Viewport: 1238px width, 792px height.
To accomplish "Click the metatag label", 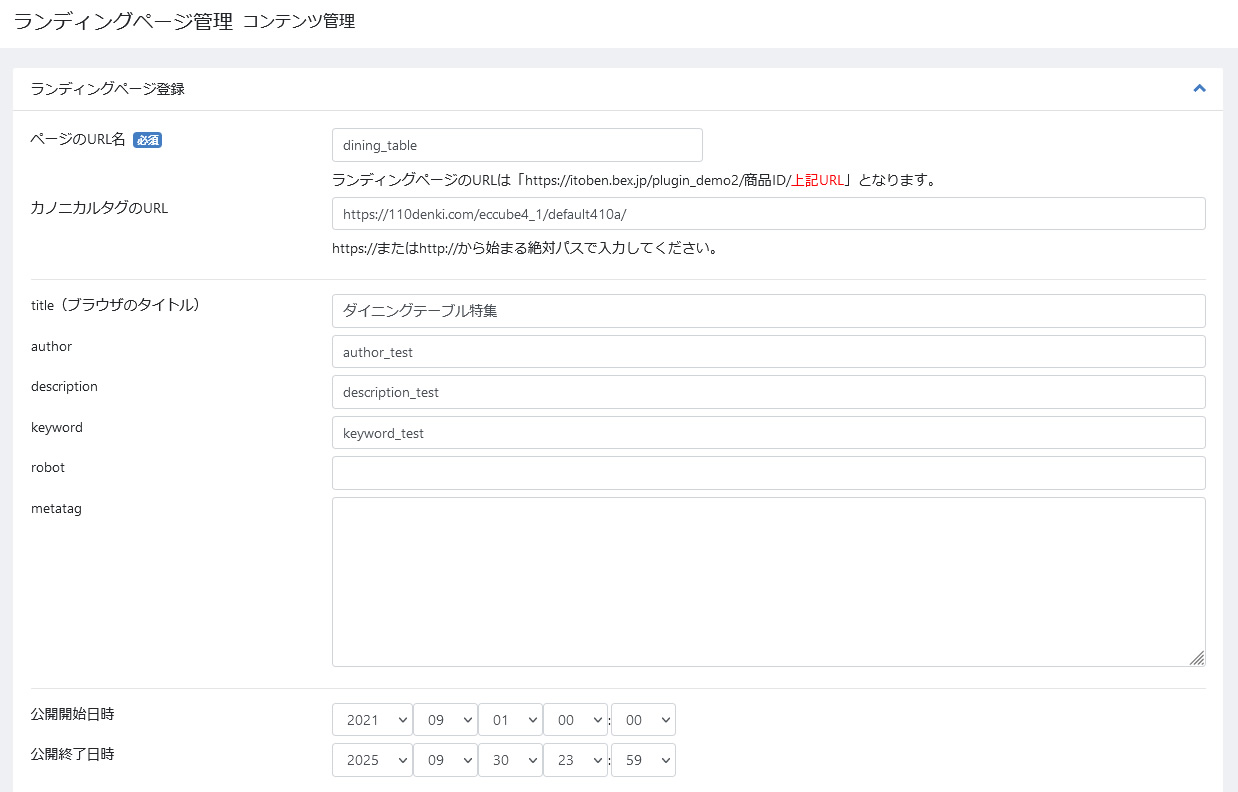I will (56, 508).
